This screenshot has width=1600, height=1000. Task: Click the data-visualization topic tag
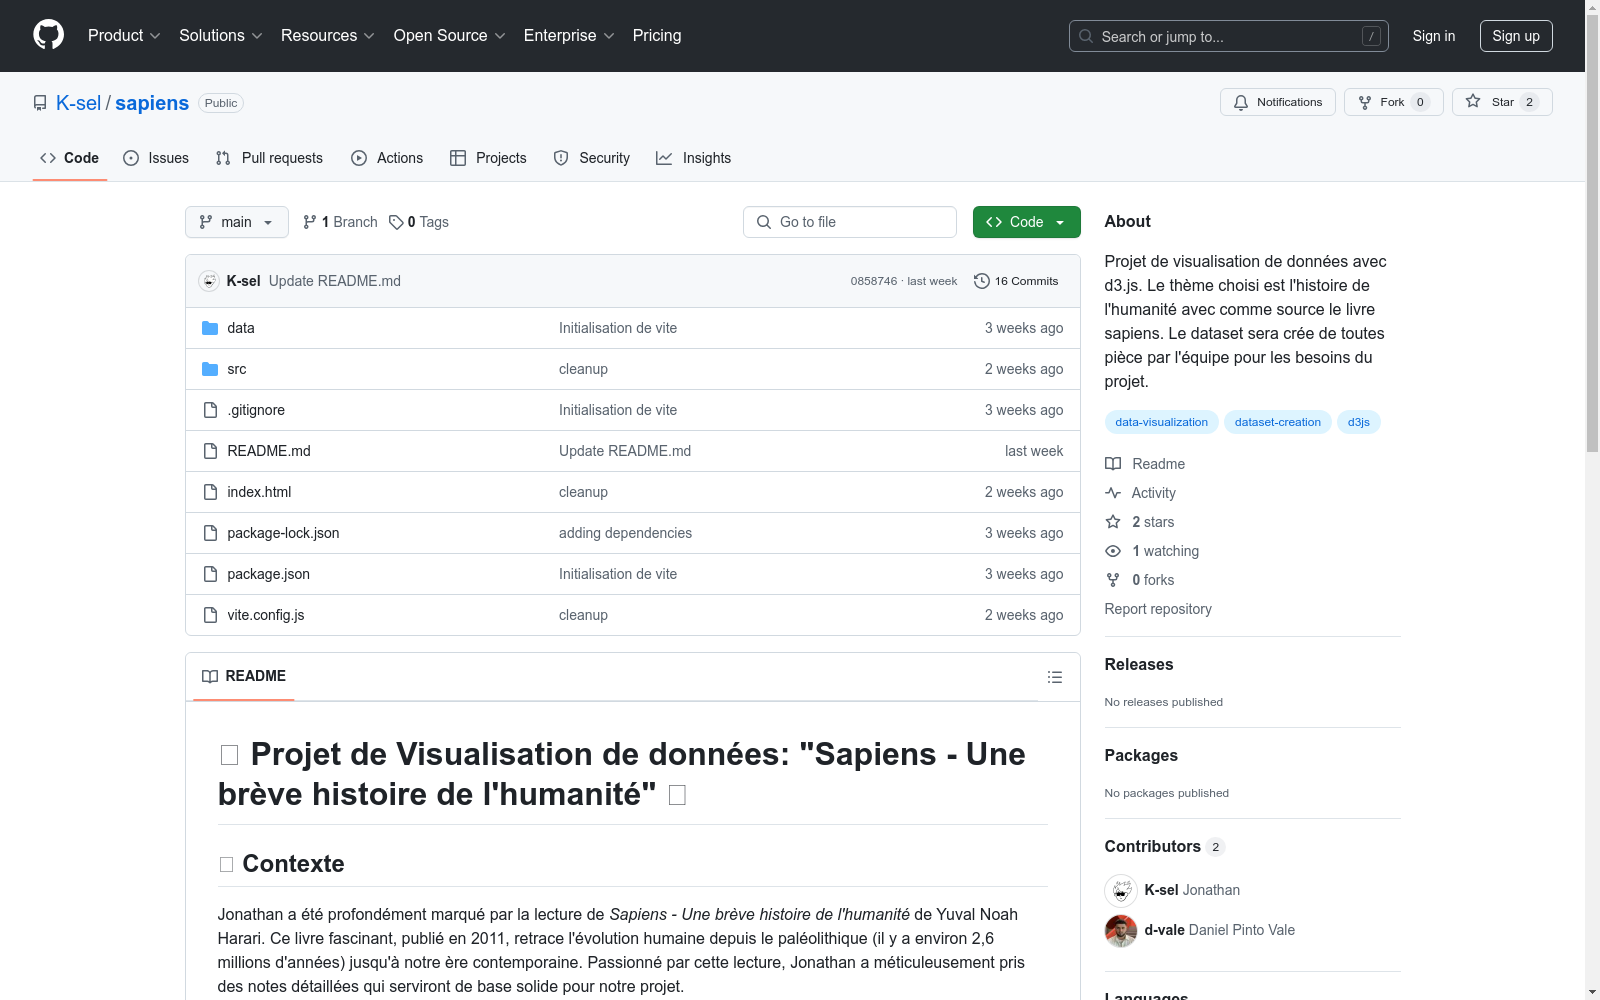(x=1162, y=422)
